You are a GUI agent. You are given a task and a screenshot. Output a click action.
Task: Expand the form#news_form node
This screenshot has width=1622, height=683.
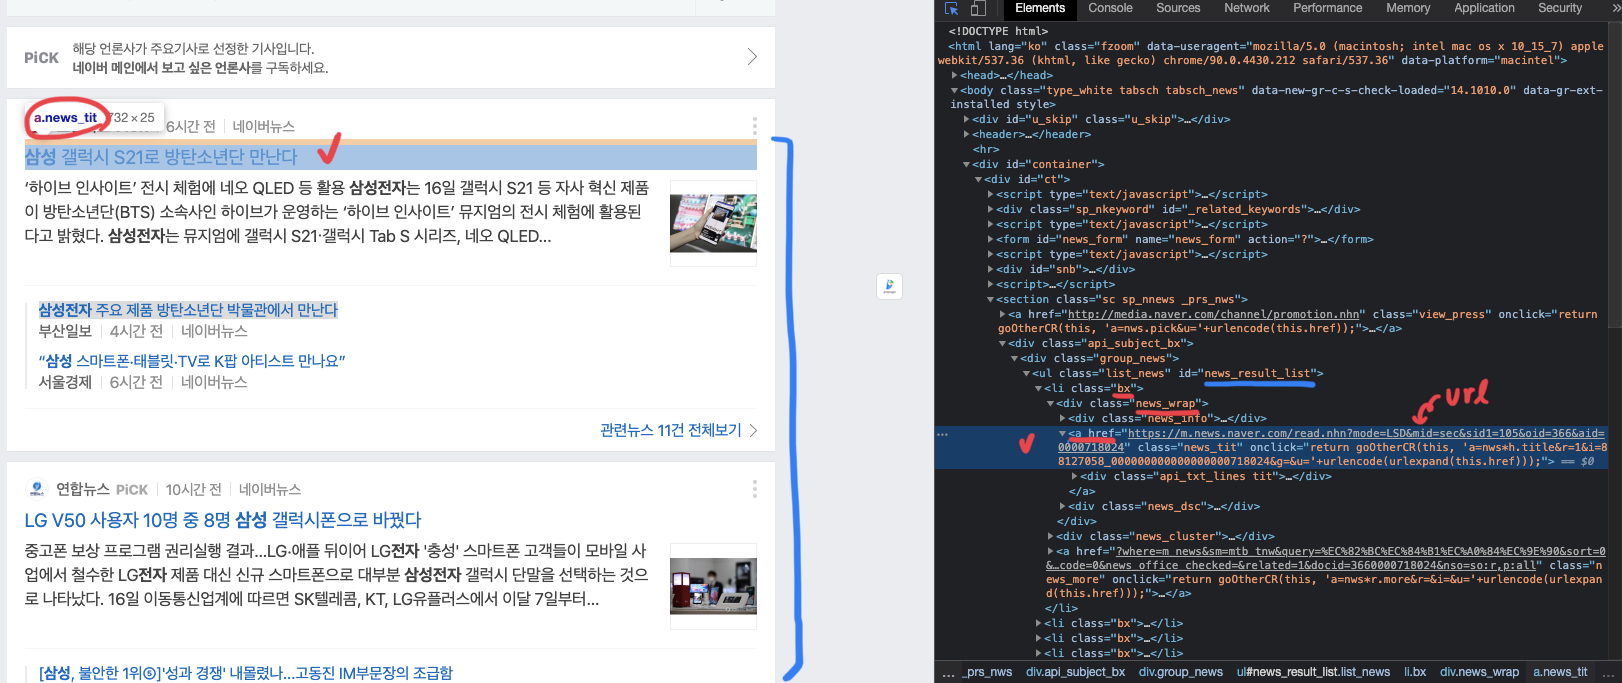click(990, 239)
